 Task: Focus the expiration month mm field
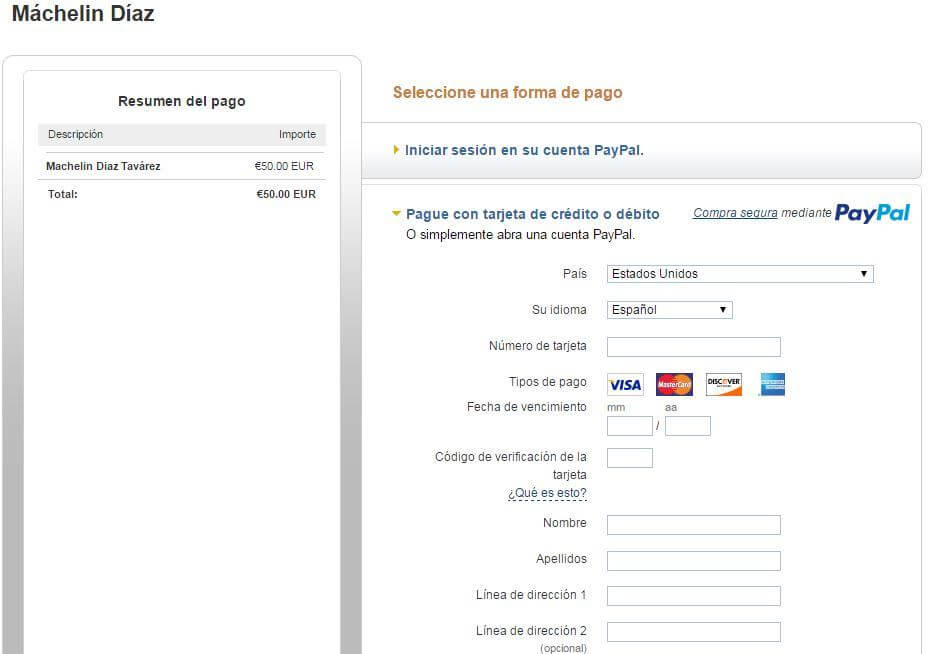tap(629, 426)
